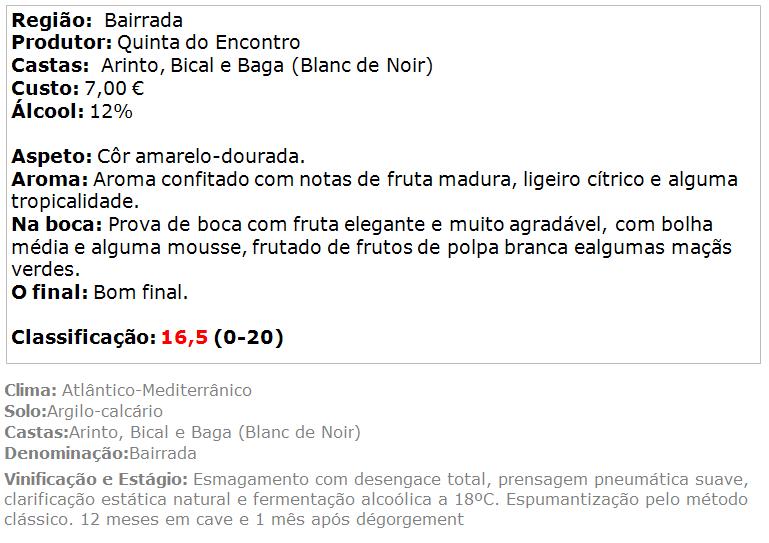
Task: Click the red 16,5 classification score
Action: (x=184, y=337)
